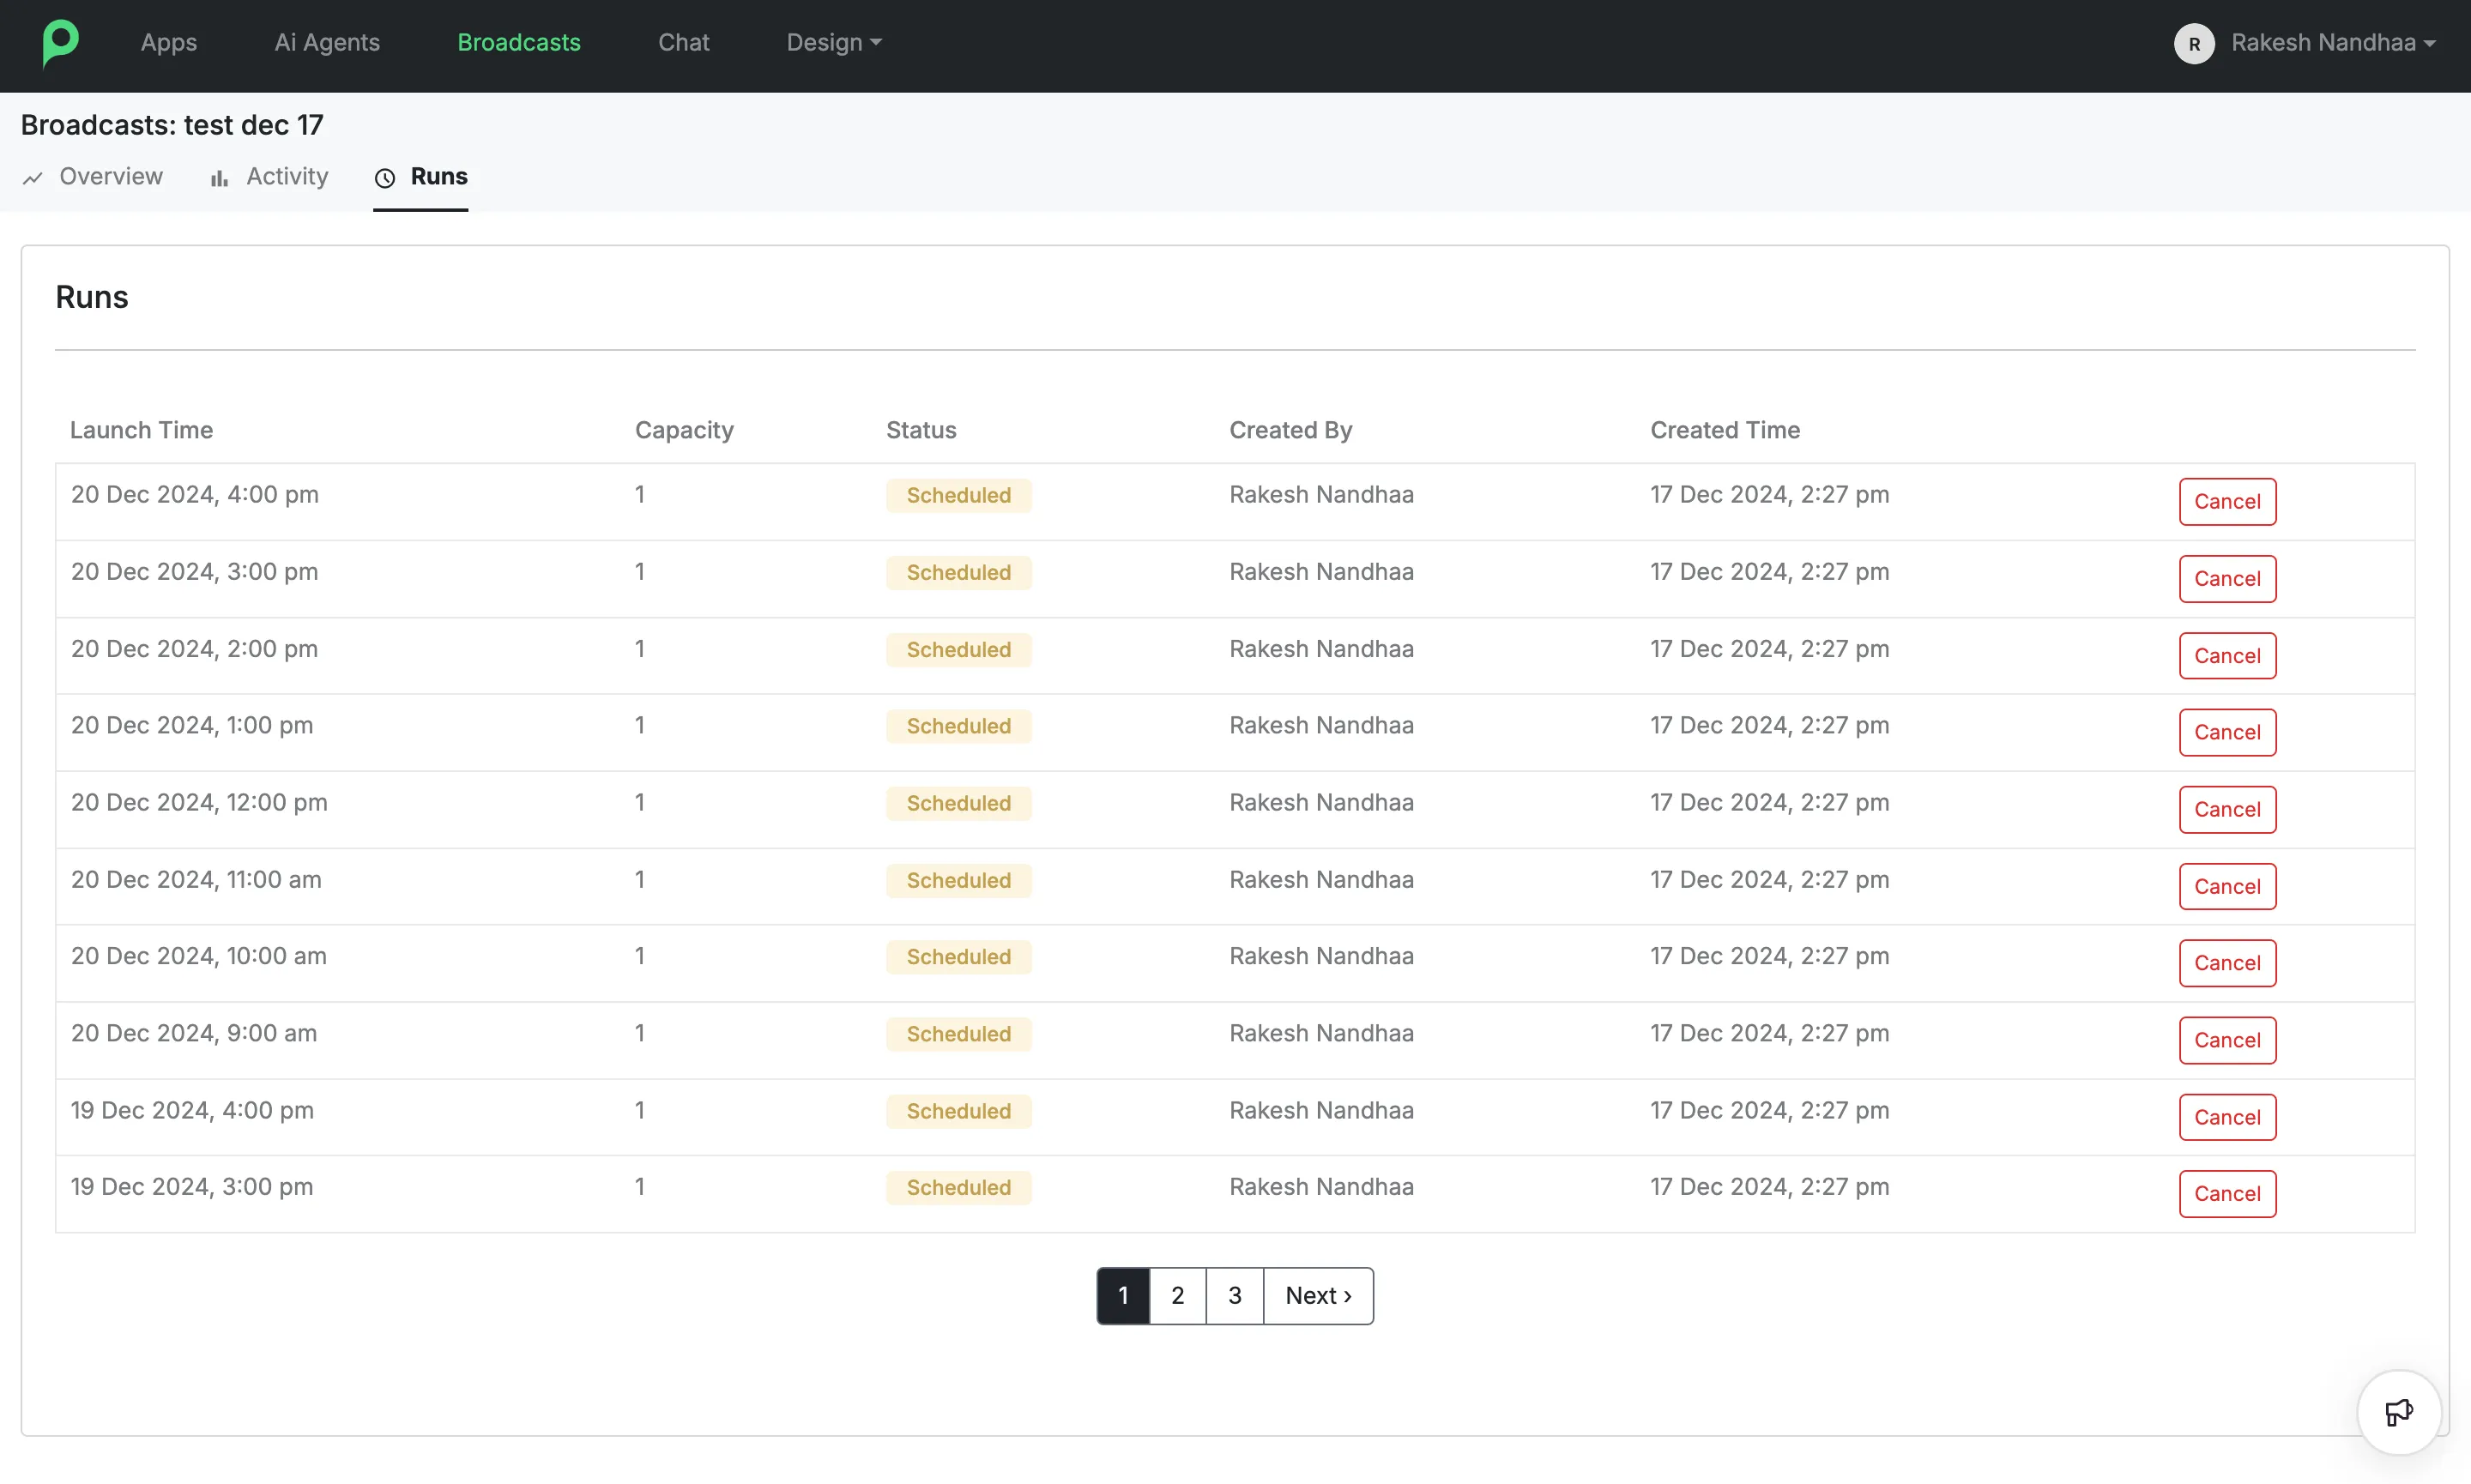Open the megaphone feedback widget icon
2471x1484 pixels.
tap(2399, 1412)
